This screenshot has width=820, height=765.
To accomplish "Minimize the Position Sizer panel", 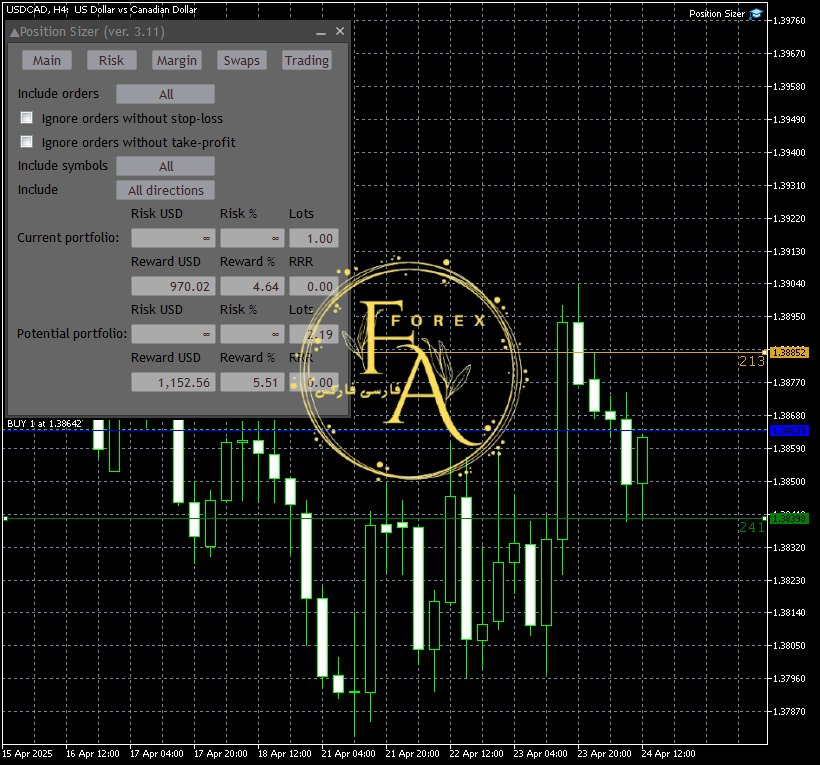I will tap(321, 32).
